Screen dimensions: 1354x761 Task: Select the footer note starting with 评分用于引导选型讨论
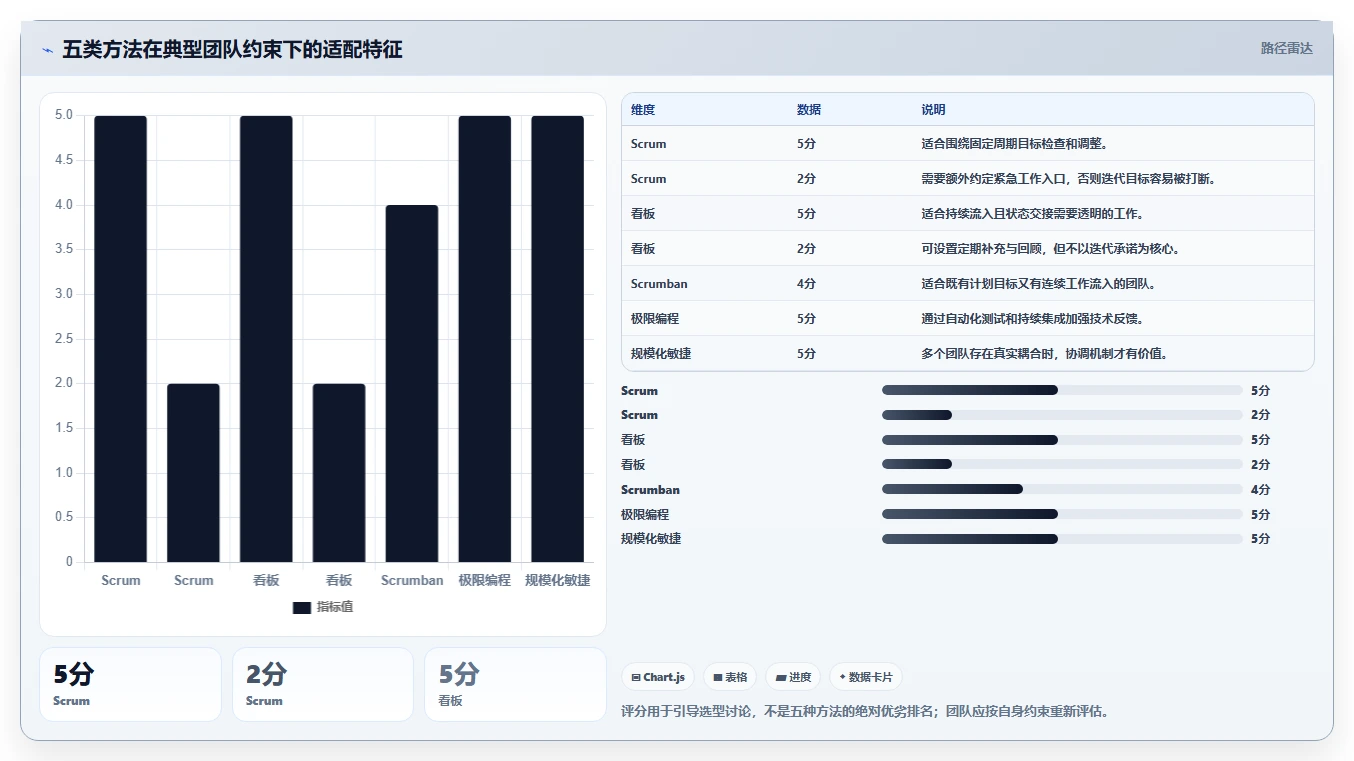click(x=865, y=712)
